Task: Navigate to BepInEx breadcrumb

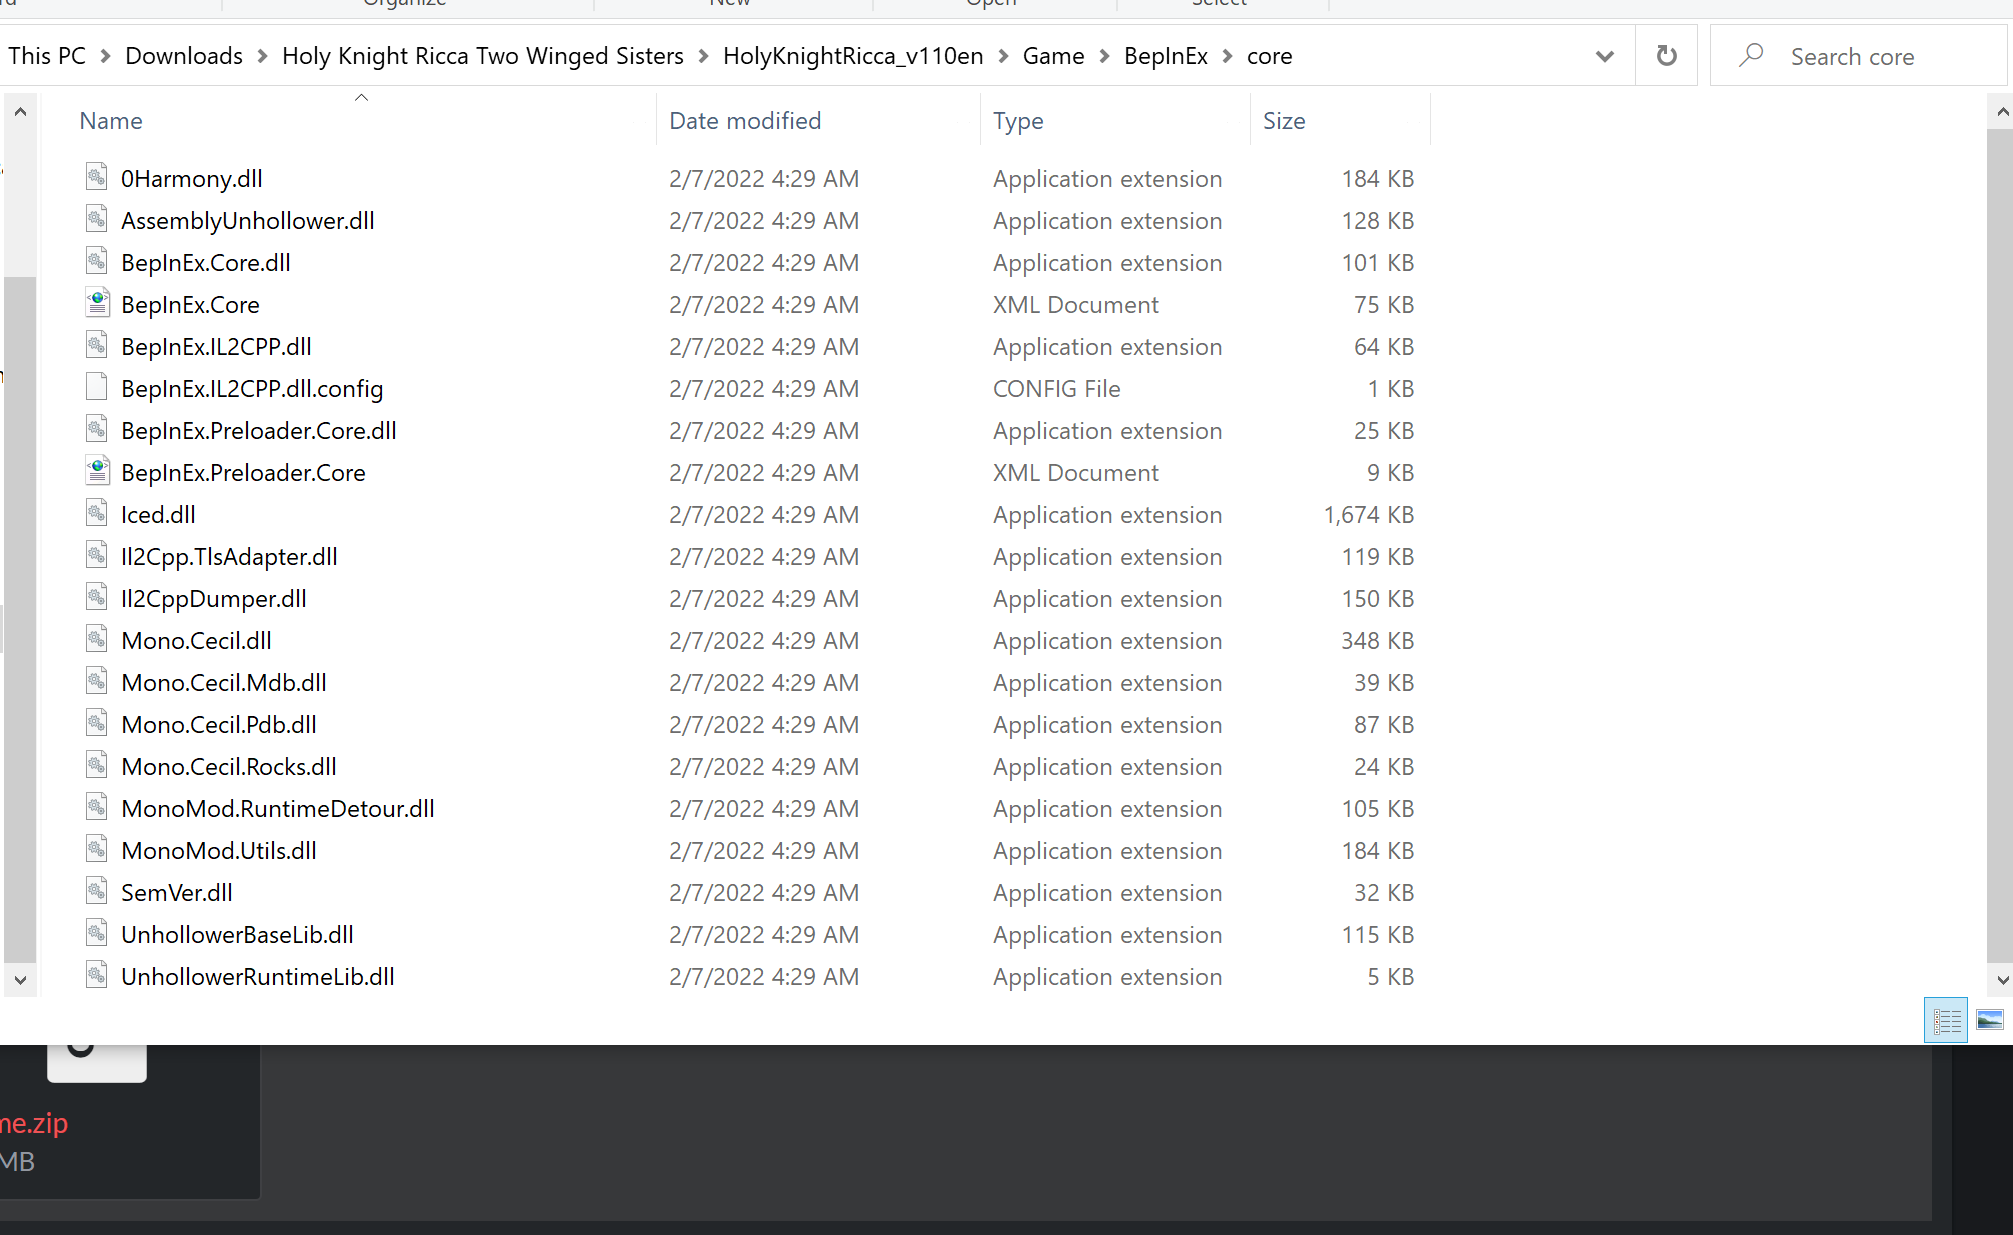Action: coord(1166,56)
